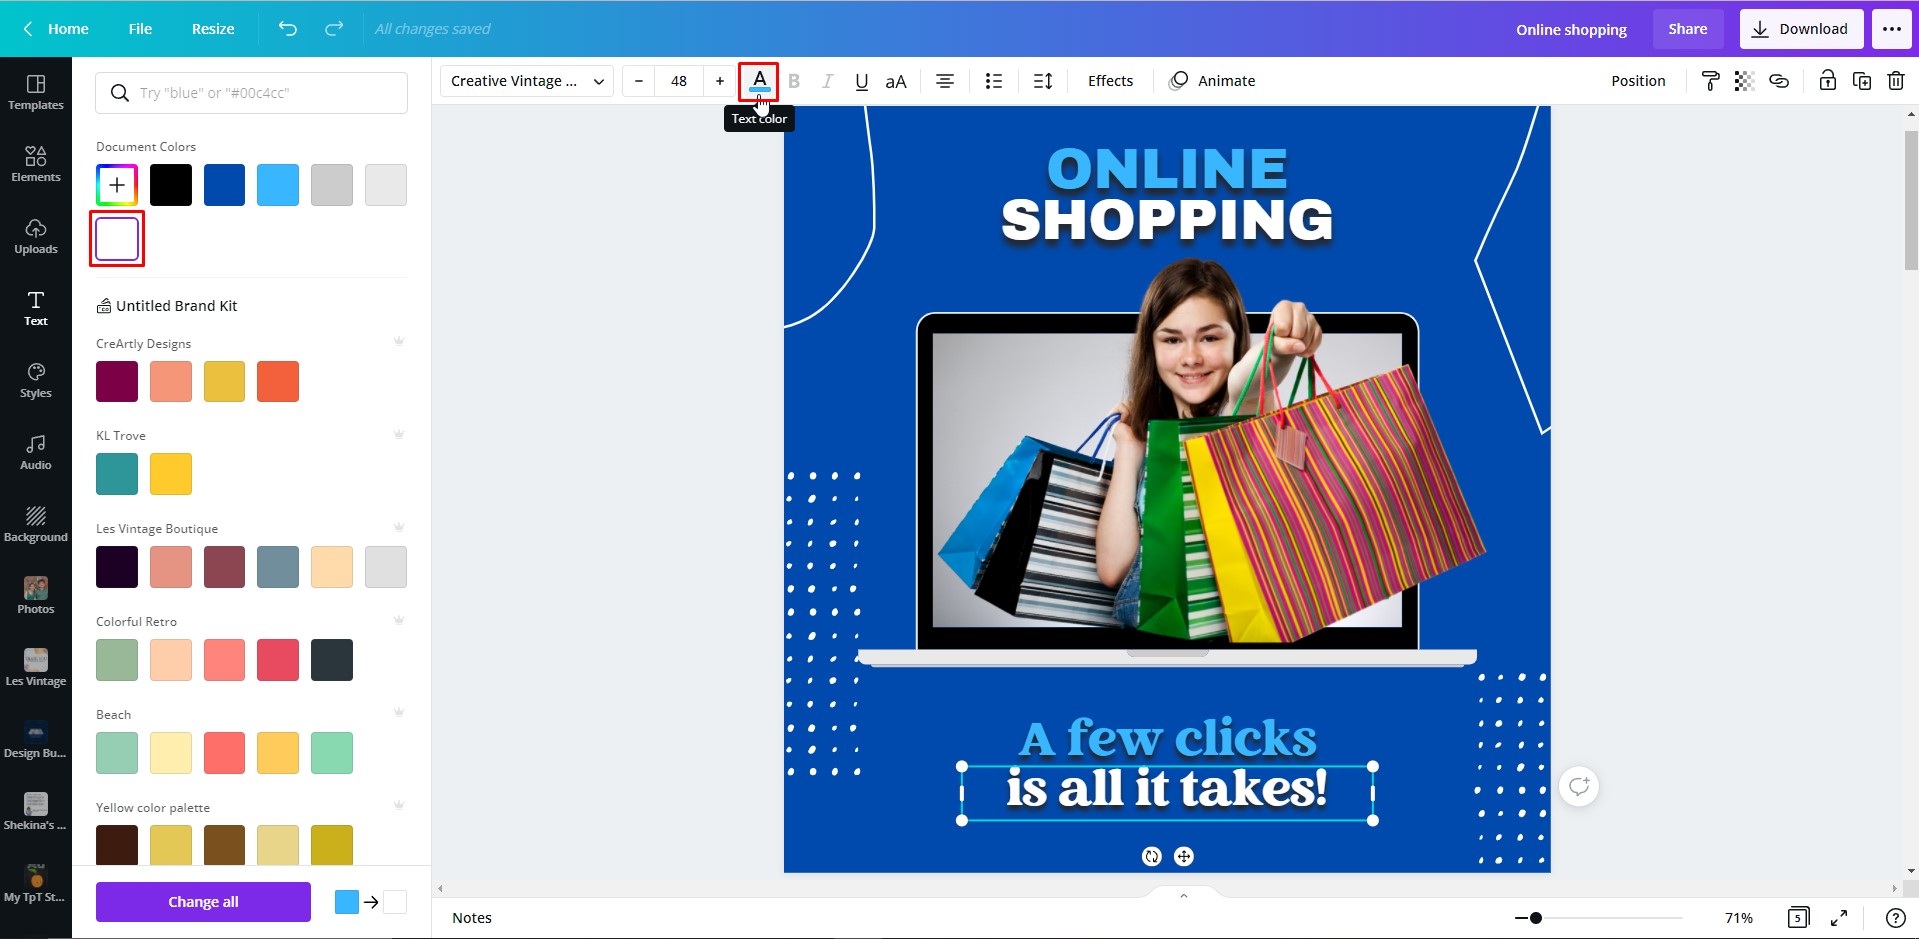
Task: Enter fullscreen presentation mode
Action: (x=1839, y=918)
